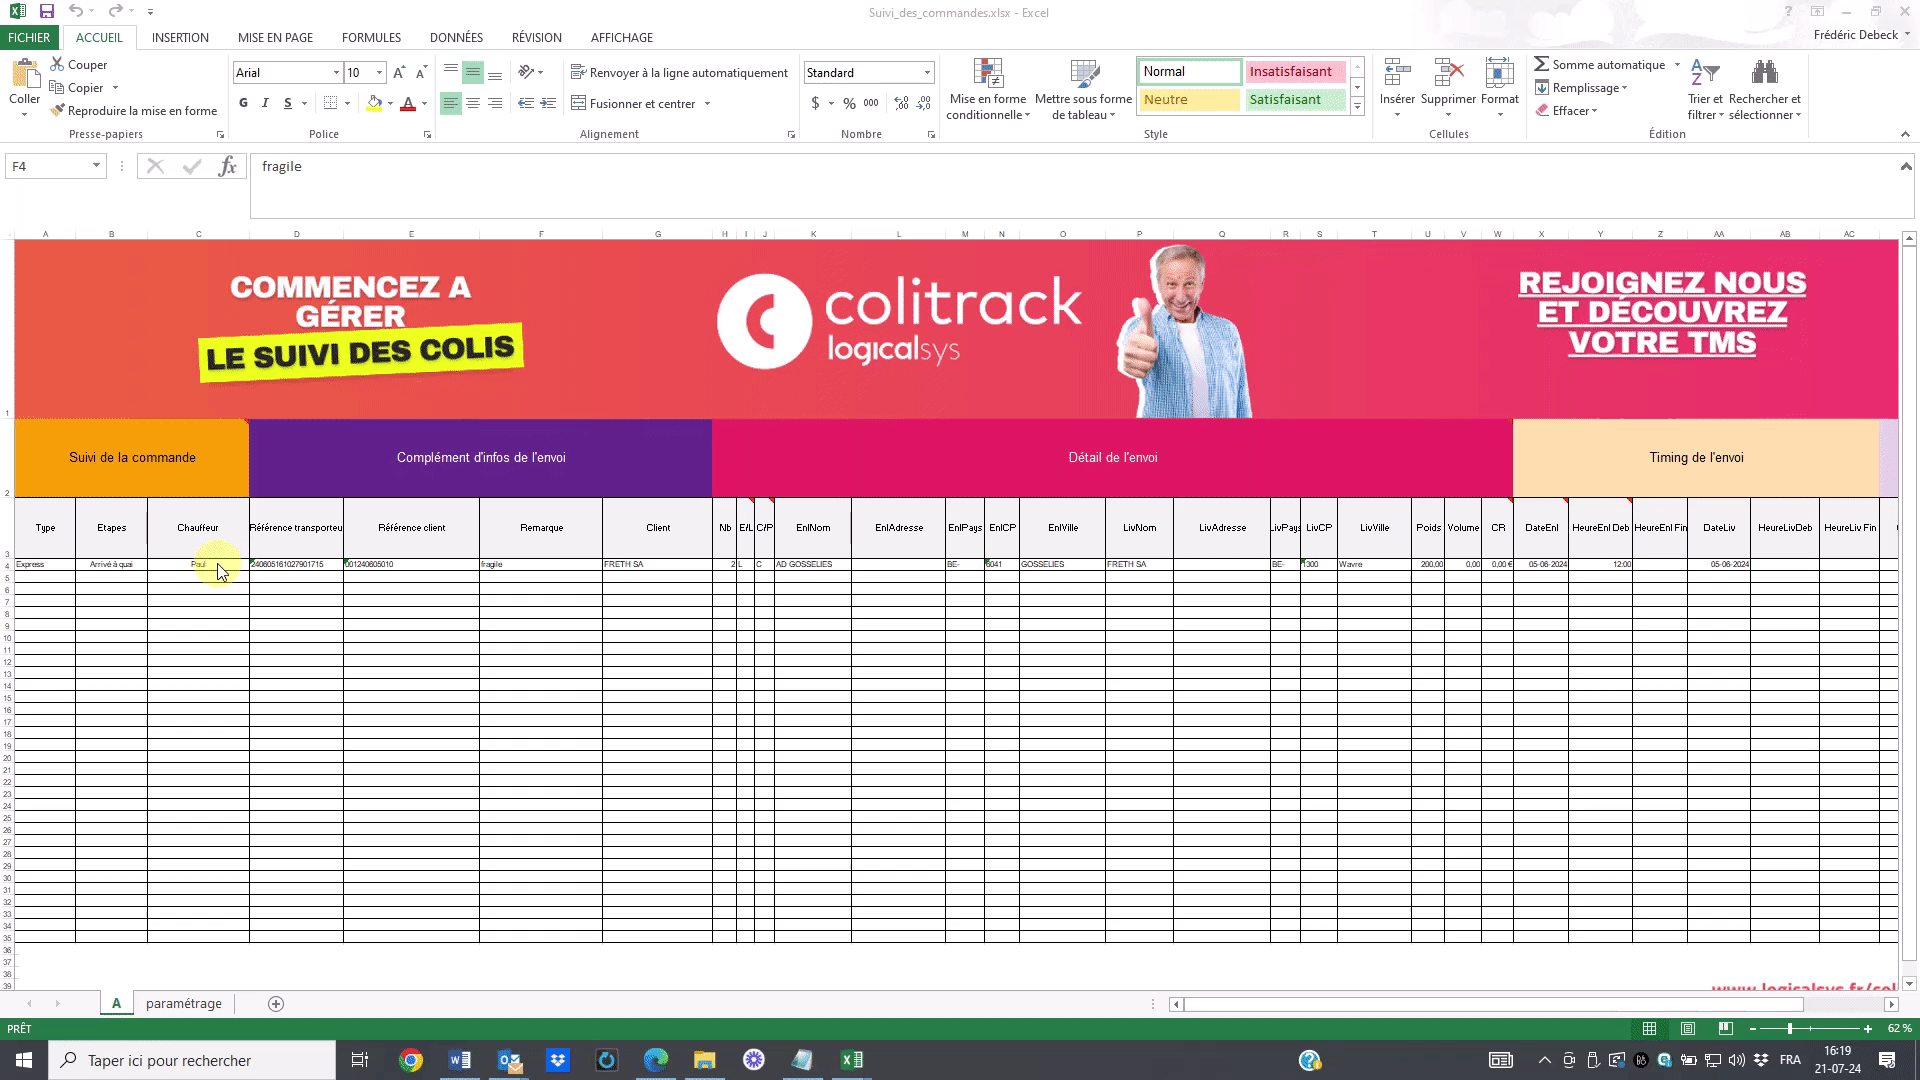The width and height of the screenshot is (1920, 1080).
Task: Open Trier et filtrer
Action: 1706,89
